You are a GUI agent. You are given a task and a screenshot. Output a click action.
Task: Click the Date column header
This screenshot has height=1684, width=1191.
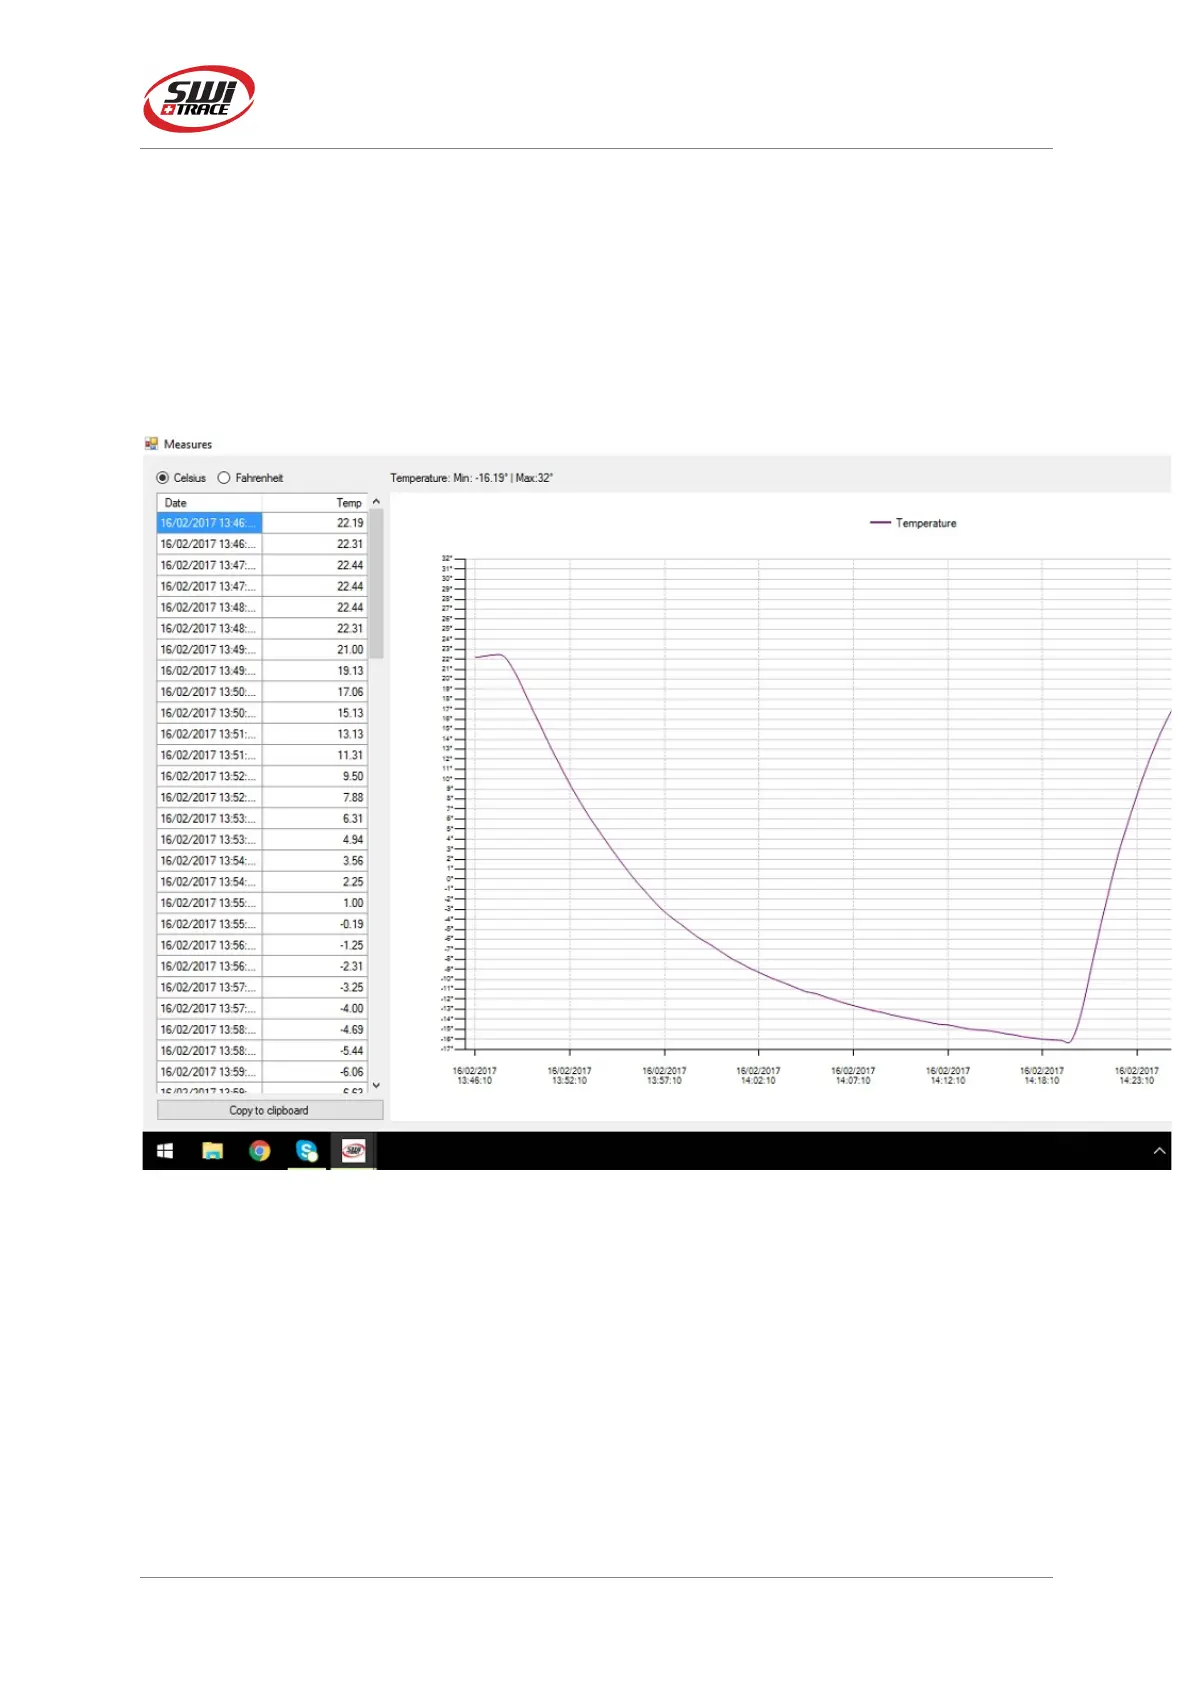click(x=209, y=503)
